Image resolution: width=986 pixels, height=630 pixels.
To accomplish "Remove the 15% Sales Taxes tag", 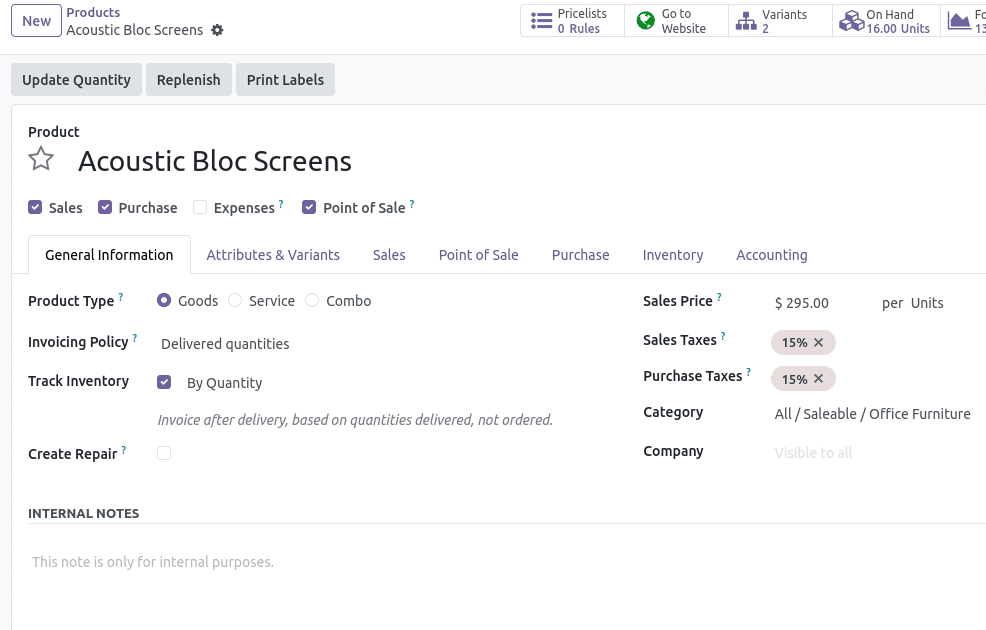I will (x=818, y=343).
